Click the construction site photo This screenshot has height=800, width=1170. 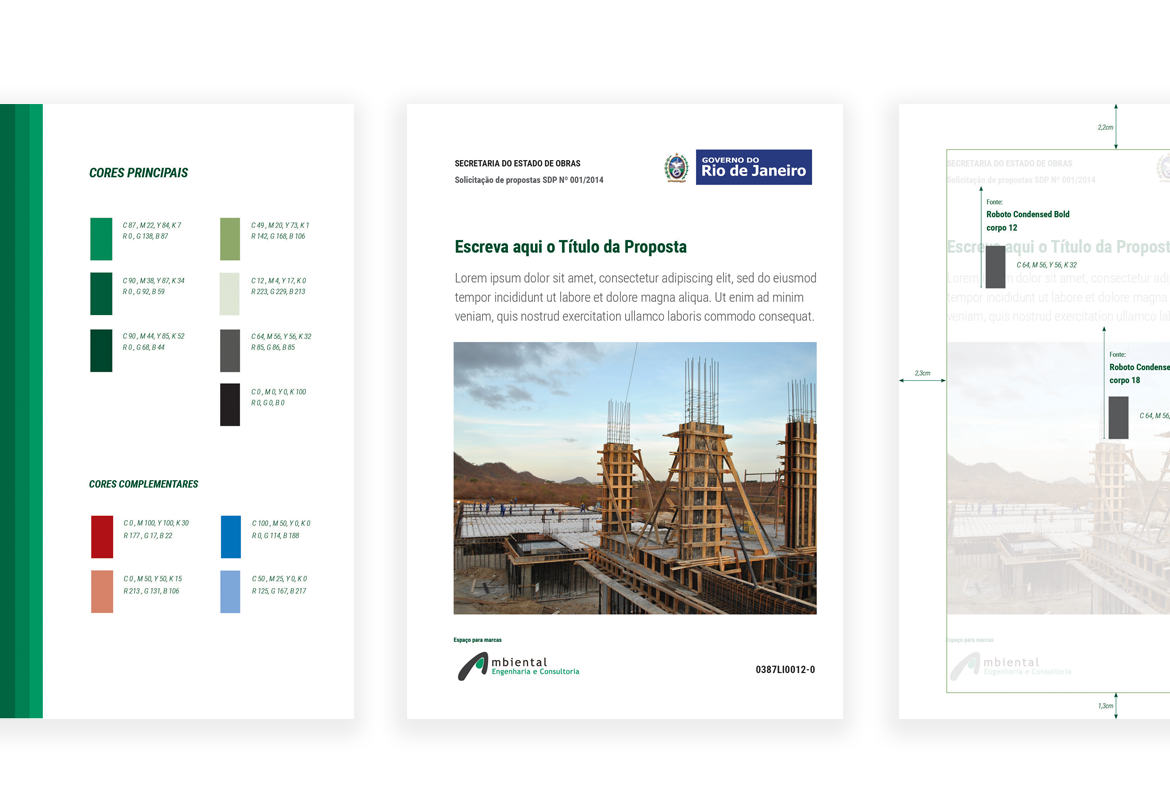click(635, 478)
